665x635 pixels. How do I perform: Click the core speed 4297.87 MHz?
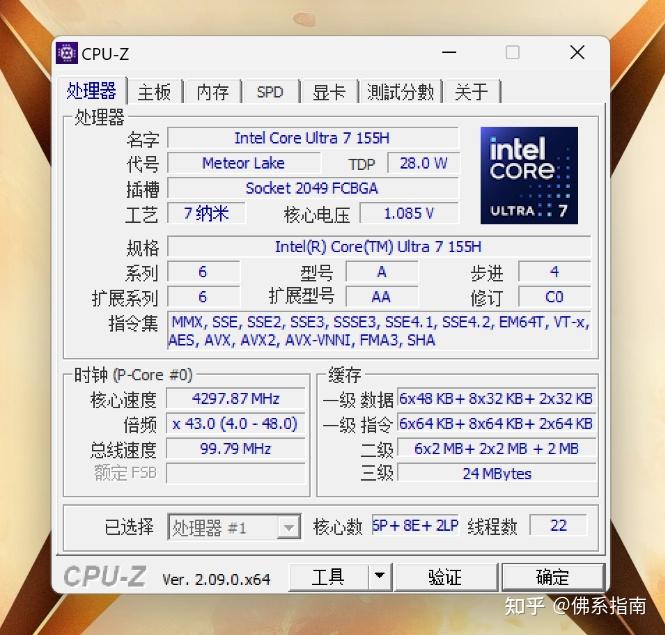tap(235, 398)
